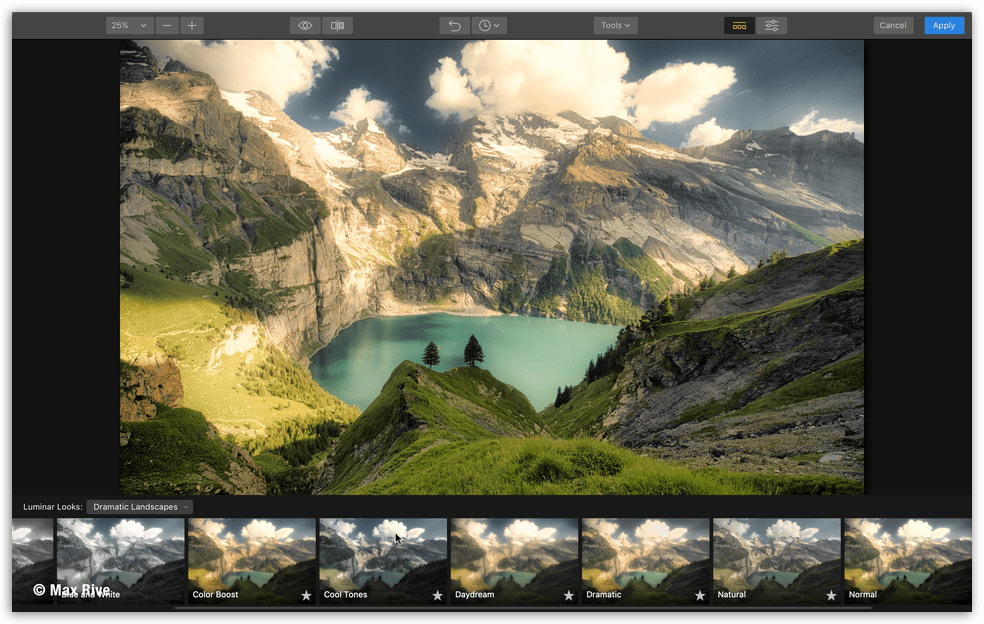Mark the Dramatic preset as favorite
Screen dimensions: 984x624
pos(699,595)
